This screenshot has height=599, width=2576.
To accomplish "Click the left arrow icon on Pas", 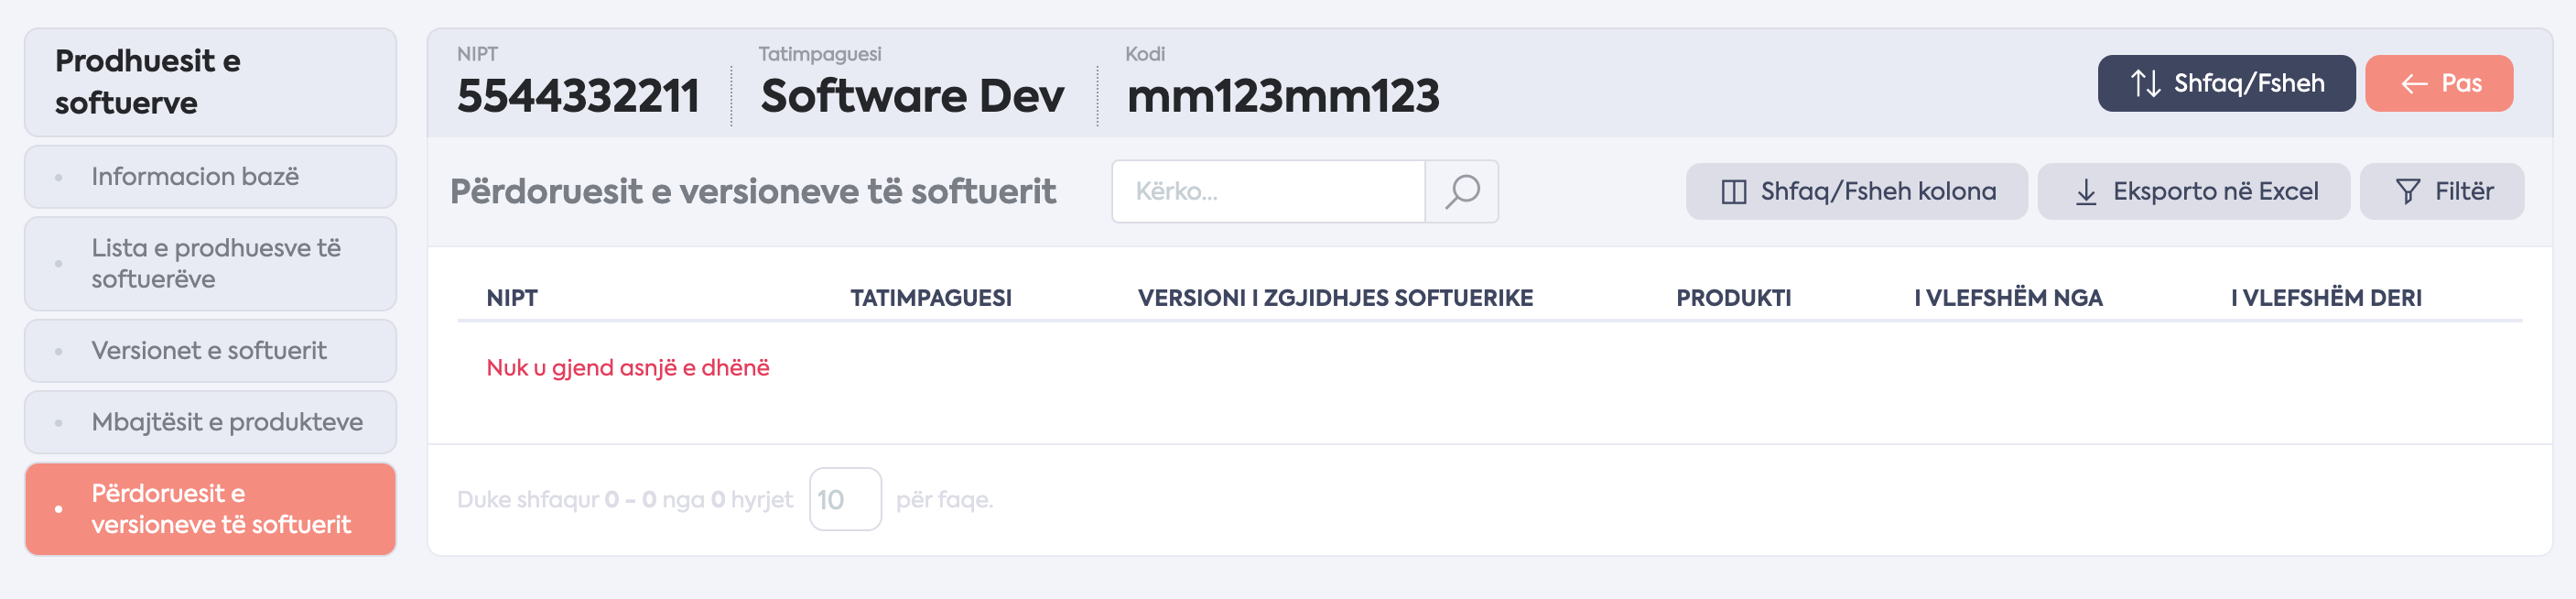I will pos(2414,84).
